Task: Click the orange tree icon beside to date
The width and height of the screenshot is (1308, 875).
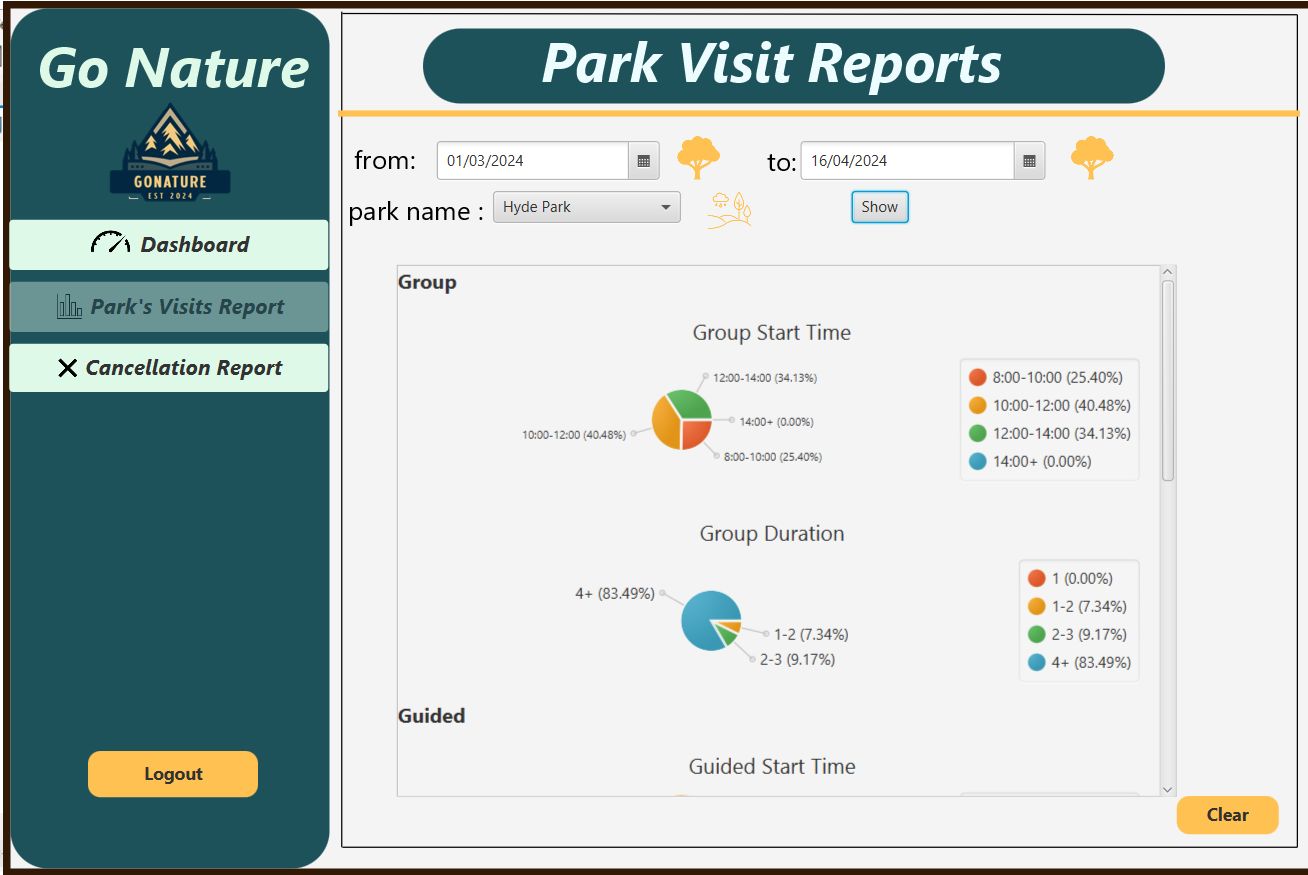Action: tap(1092, 158)
